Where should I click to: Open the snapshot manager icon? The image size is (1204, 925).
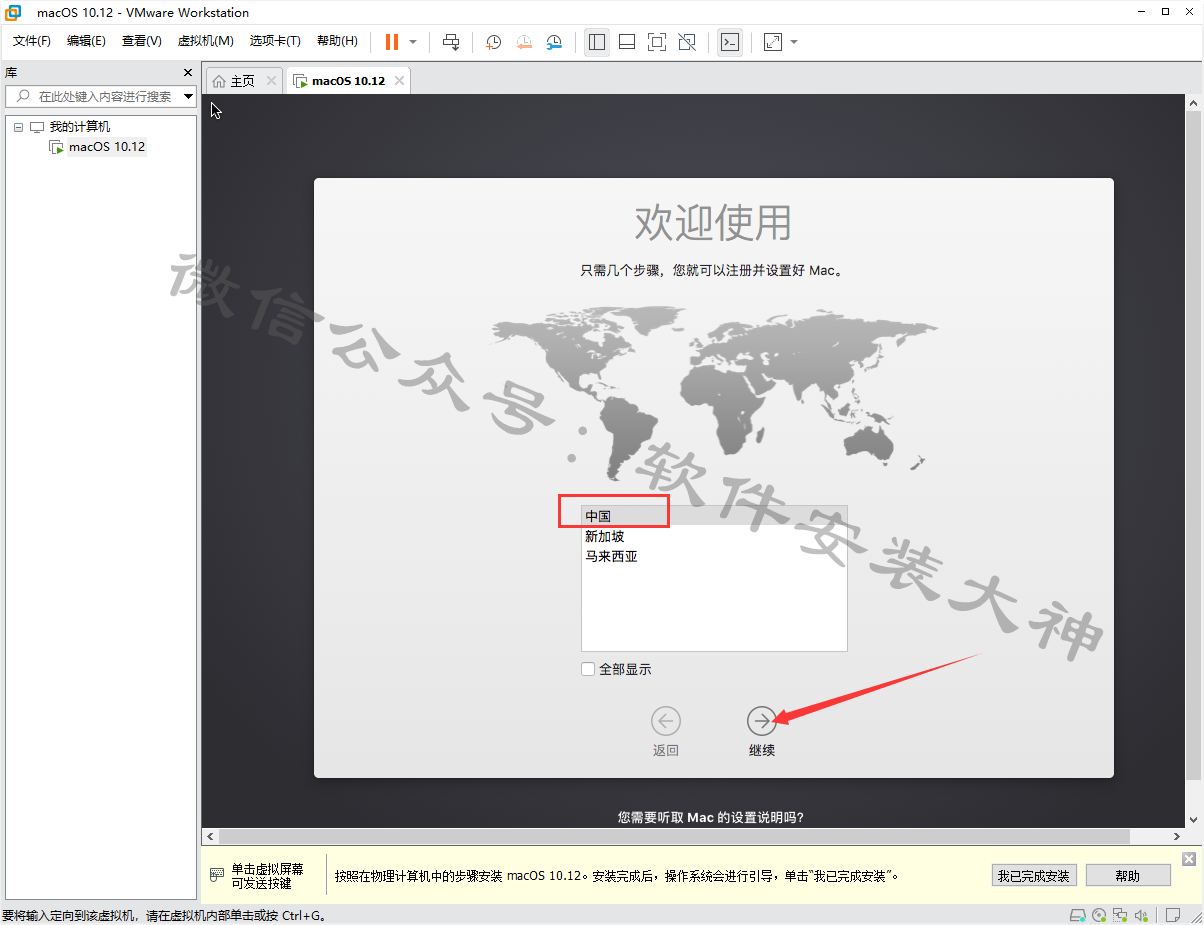554,42
